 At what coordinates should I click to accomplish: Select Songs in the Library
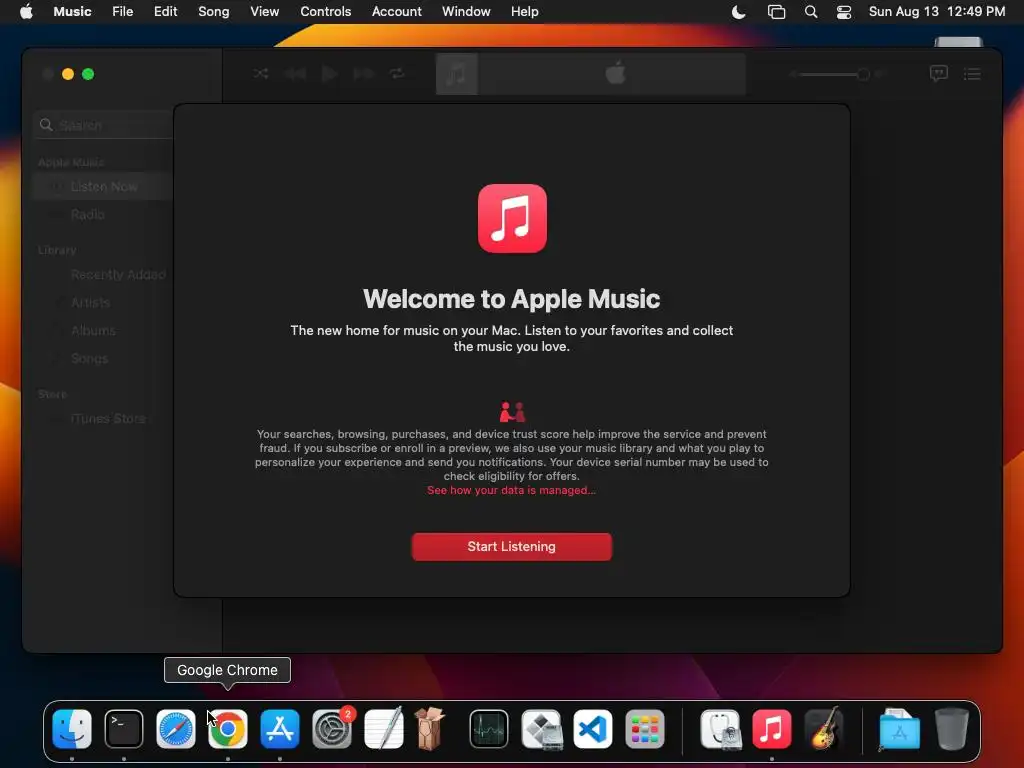tap(89, 359)
